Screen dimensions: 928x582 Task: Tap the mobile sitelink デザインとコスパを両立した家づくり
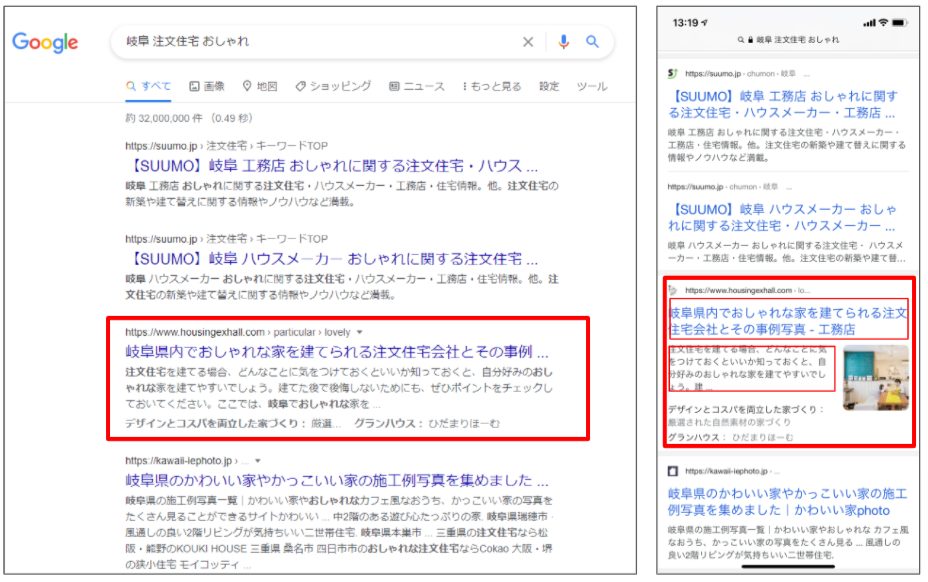[746, 409]
